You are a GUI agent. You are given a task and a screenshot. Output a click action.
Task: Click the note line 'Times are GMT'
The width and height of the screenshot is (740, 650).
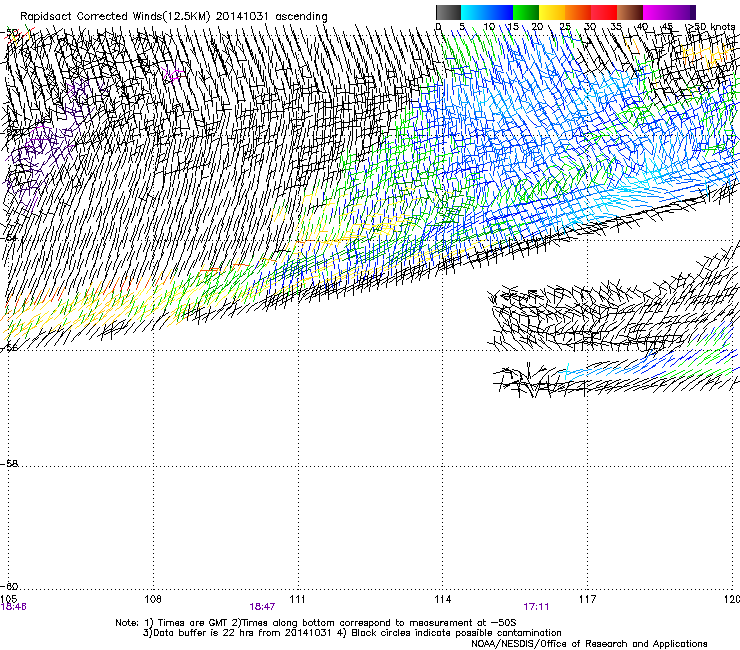[x=193, y=623]
